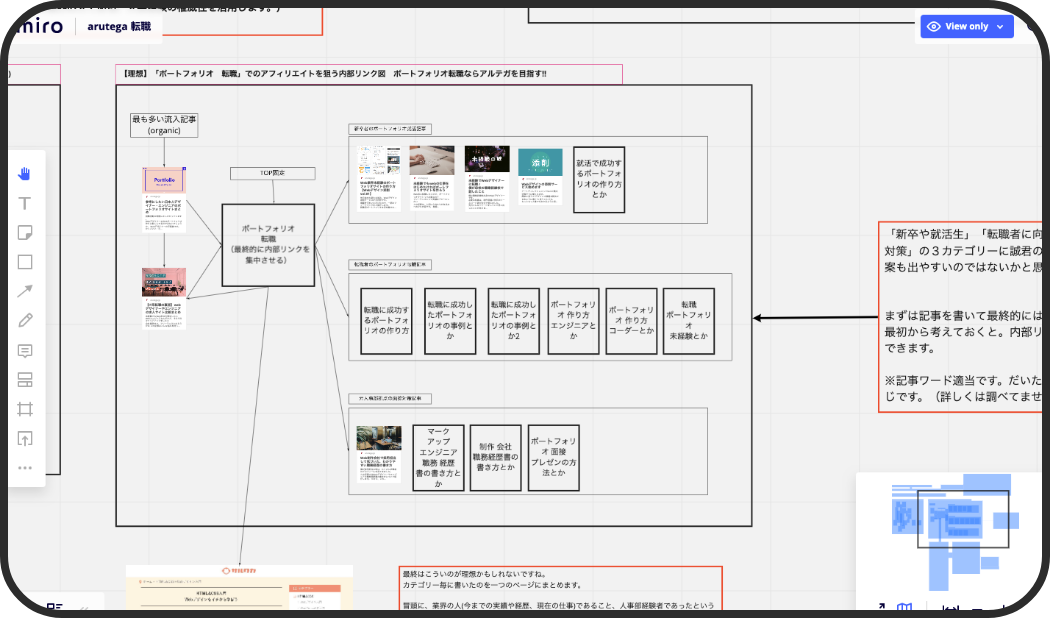Select the ポートフォリオ作り方コーダーとか card

[631, 321]
